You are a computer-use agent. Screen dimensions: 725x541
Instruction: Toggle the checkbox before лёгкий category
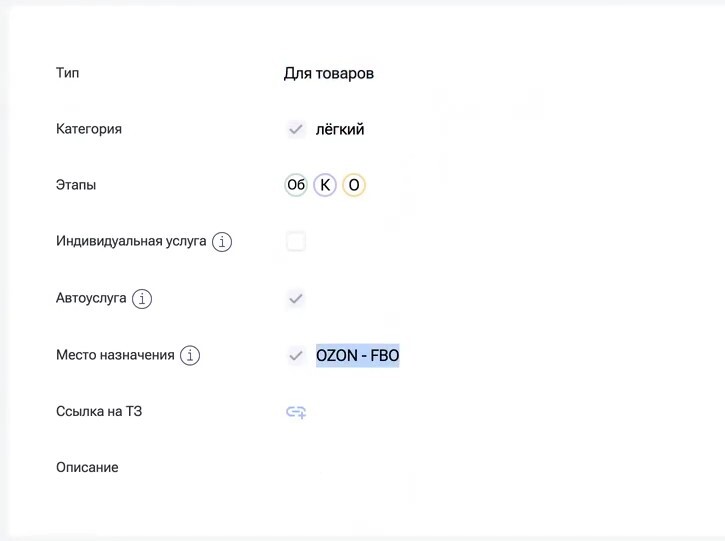point(296,129)
